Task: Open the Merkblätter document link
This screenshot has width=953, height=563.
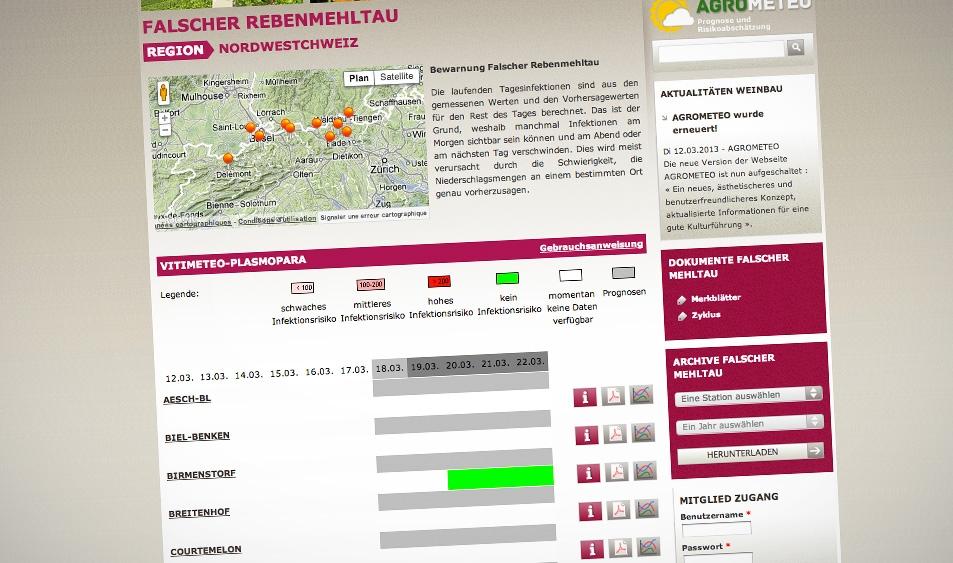Action: 715,298
